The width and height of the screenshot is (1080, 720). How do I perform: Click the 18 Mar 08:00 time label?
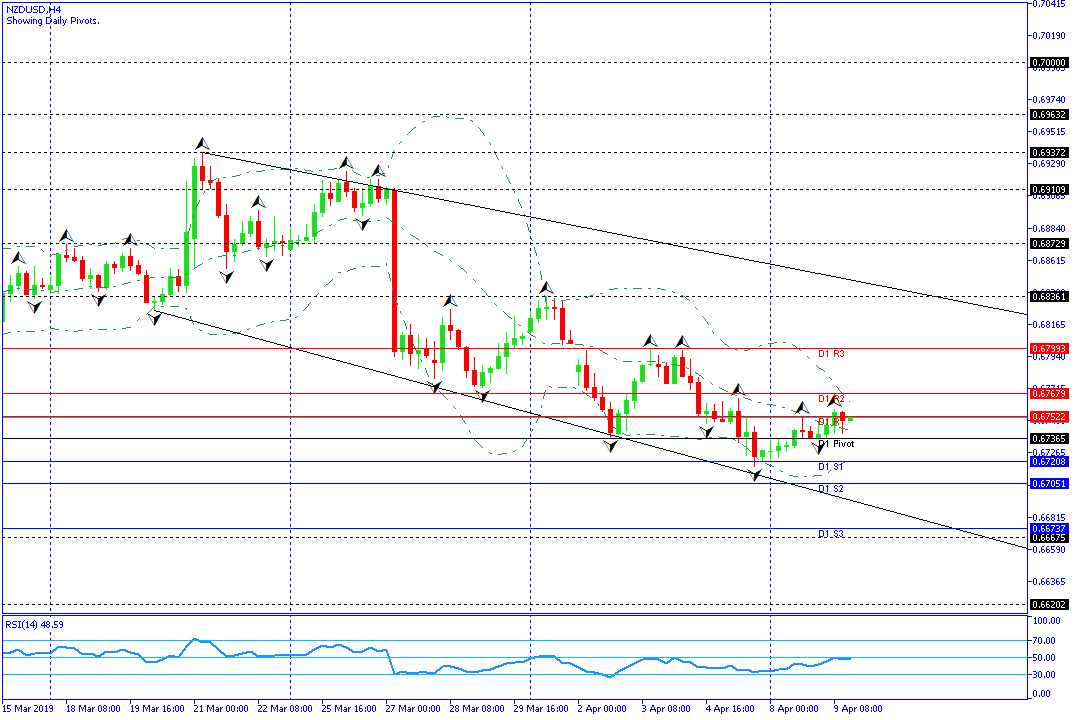point(93,709)
